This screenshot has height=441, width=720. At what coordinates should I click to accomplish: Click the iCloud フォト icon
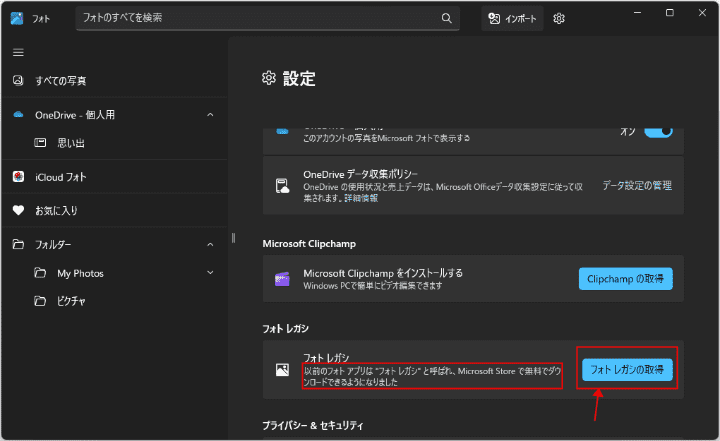click(18, 176)
